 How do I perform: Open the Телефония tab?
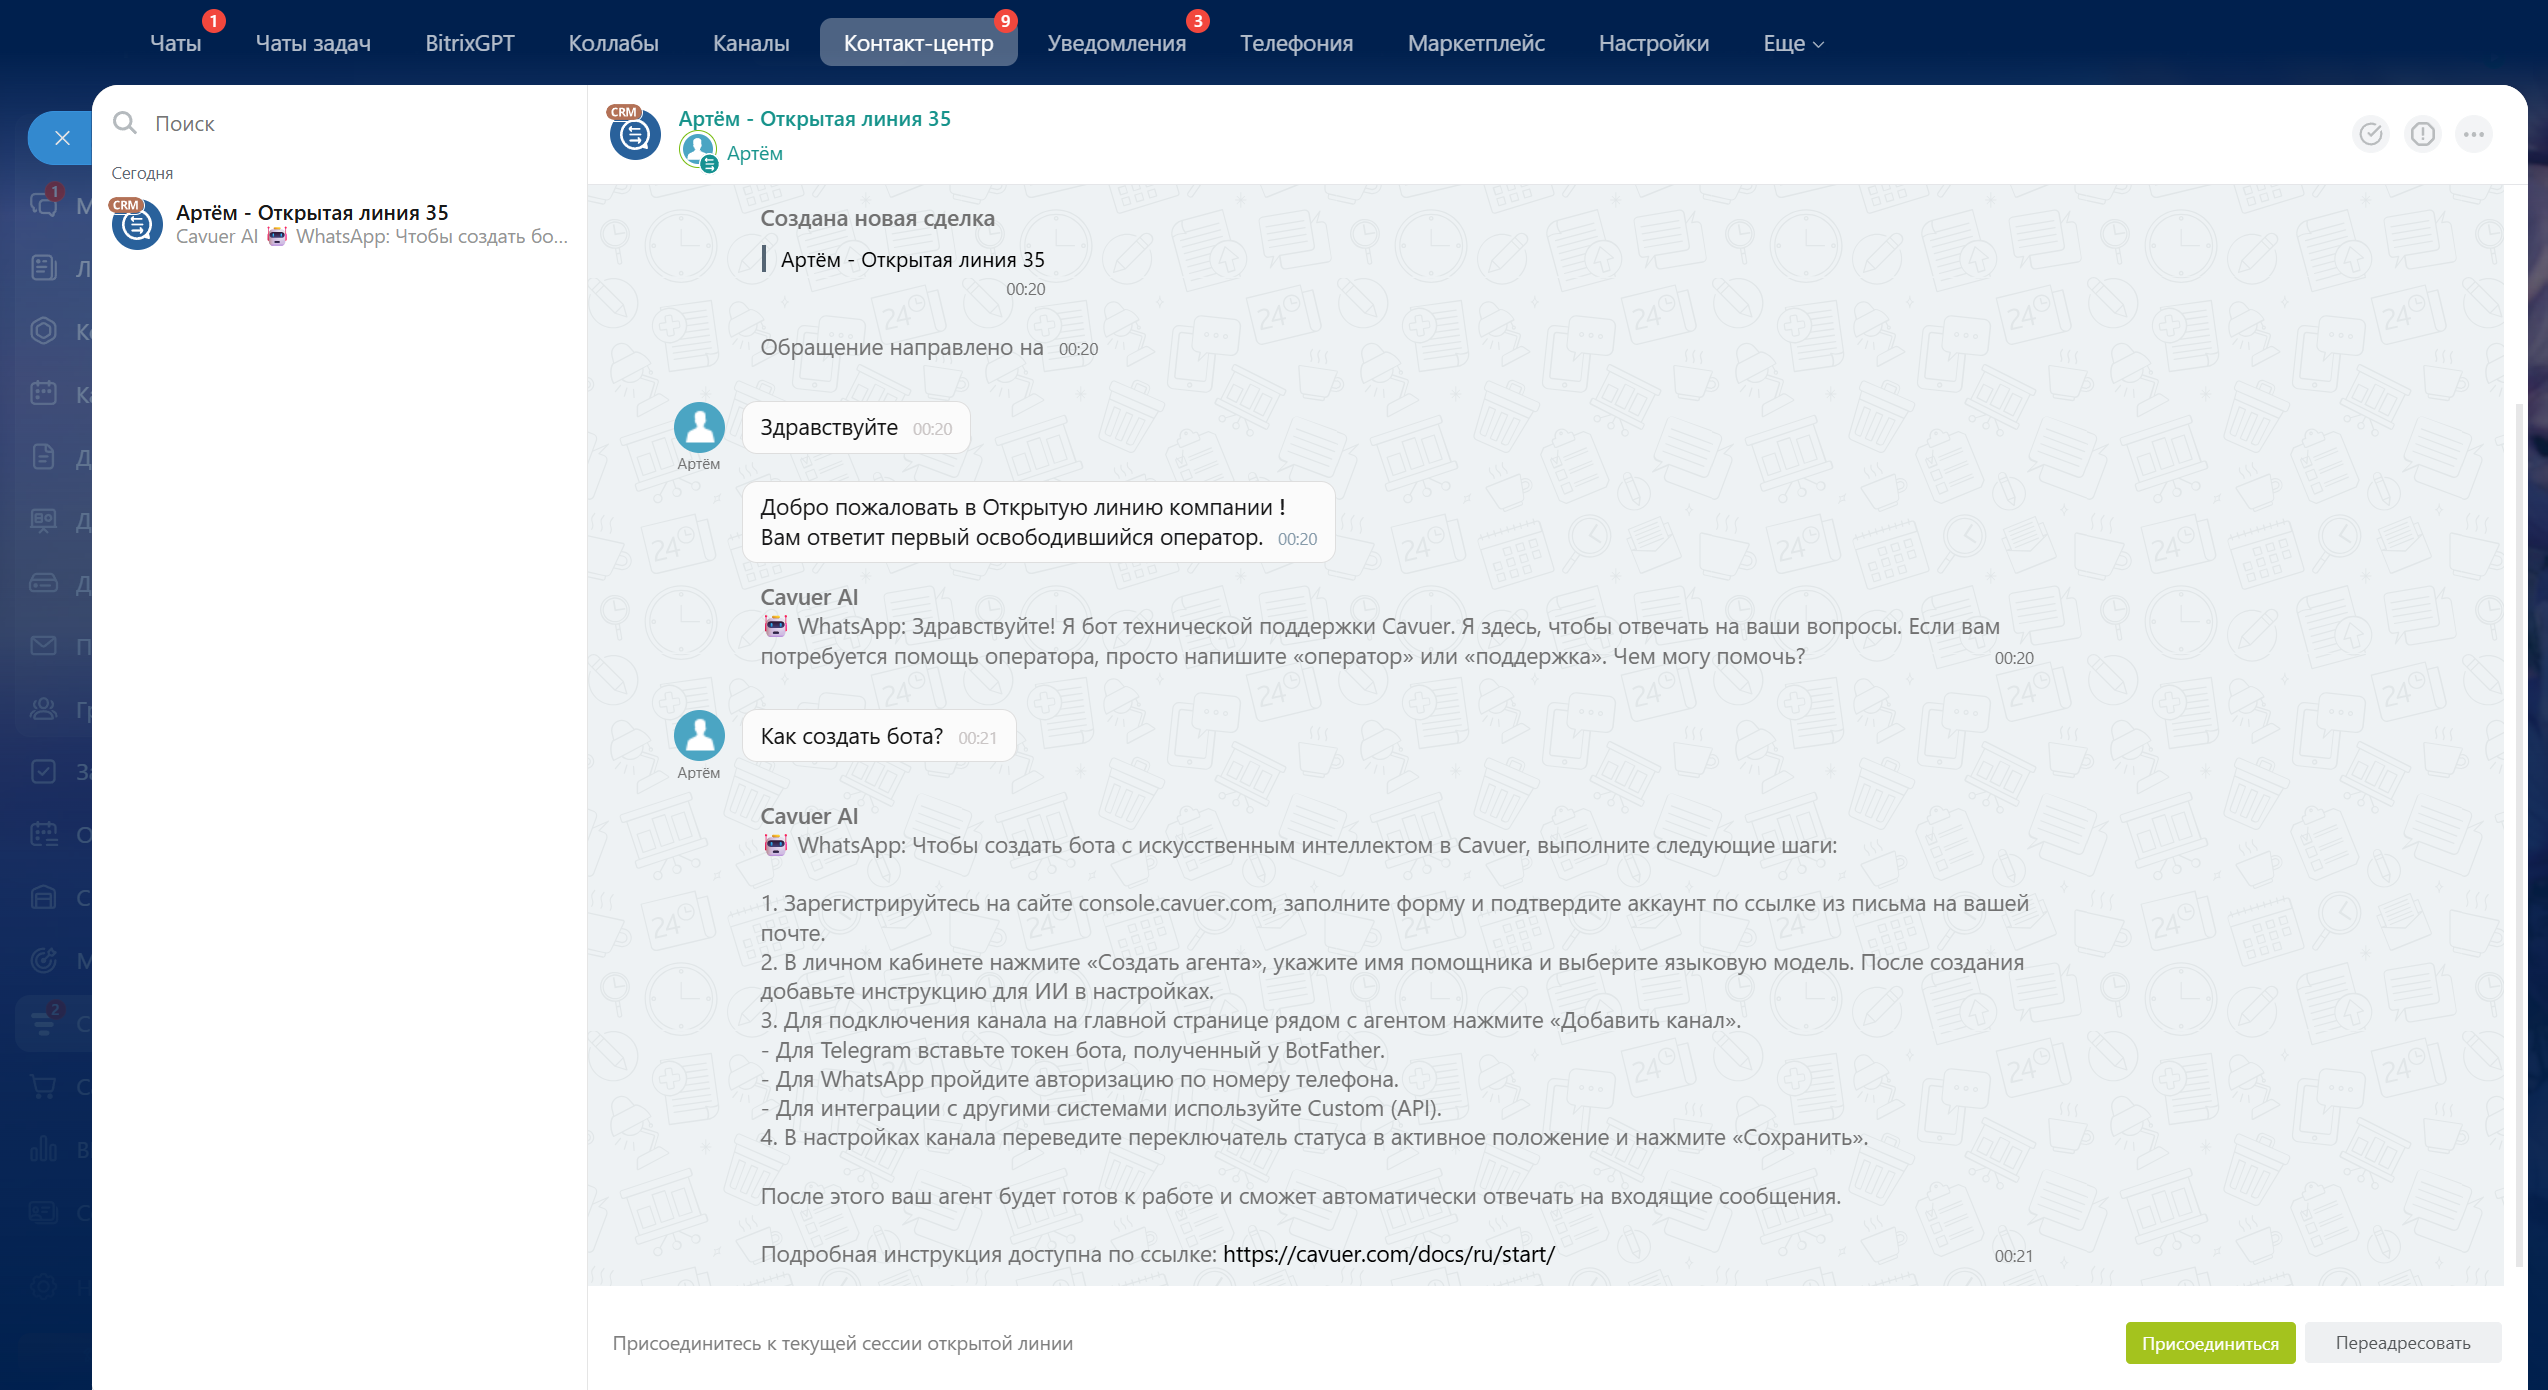click(1296, 43)
